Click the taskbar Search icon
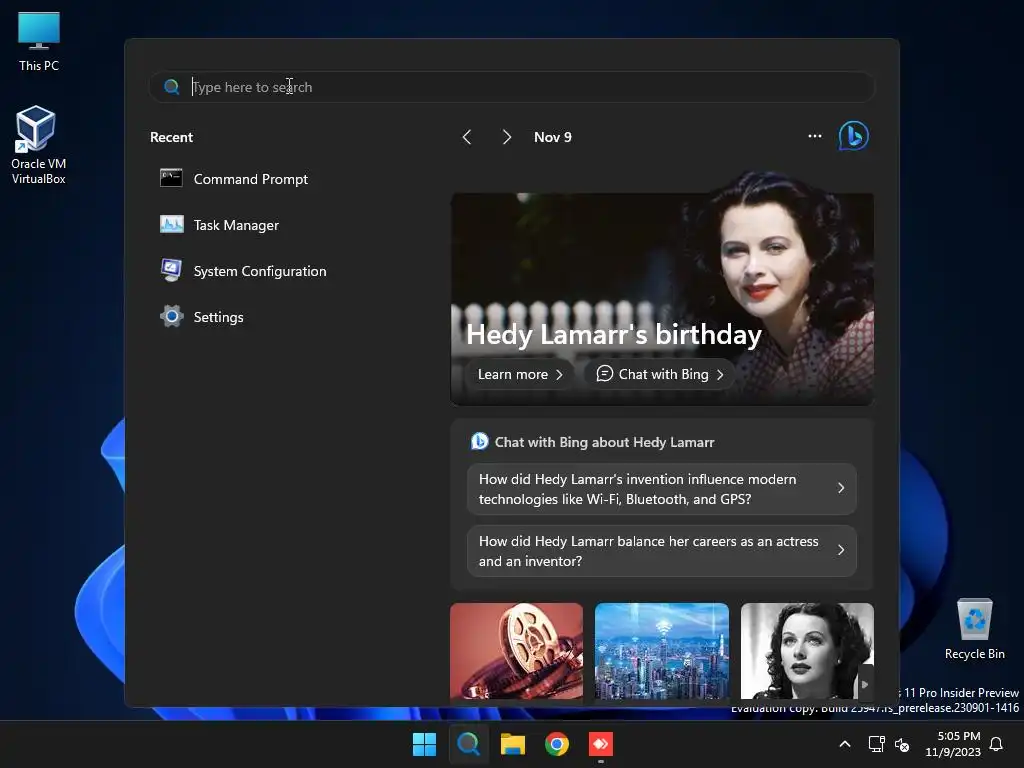 tap(468, 744)
